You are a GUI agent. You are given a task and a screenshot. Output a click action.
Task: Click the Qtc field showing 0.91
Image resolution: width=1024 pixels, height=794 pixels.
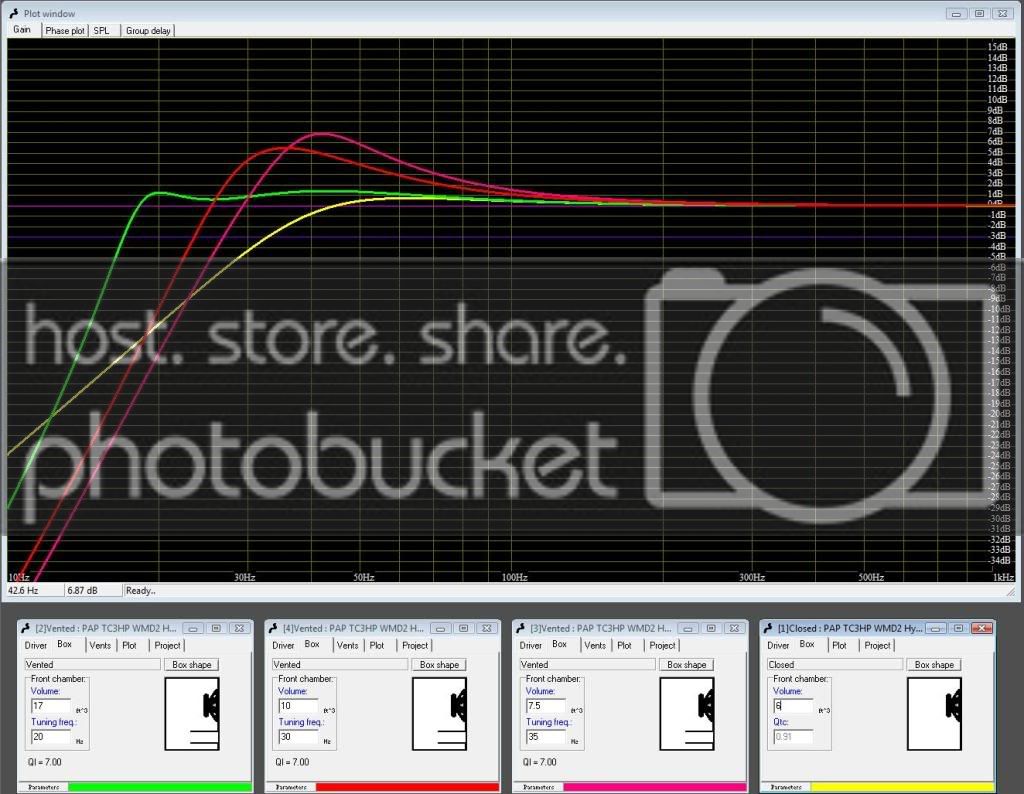(793, 737)
